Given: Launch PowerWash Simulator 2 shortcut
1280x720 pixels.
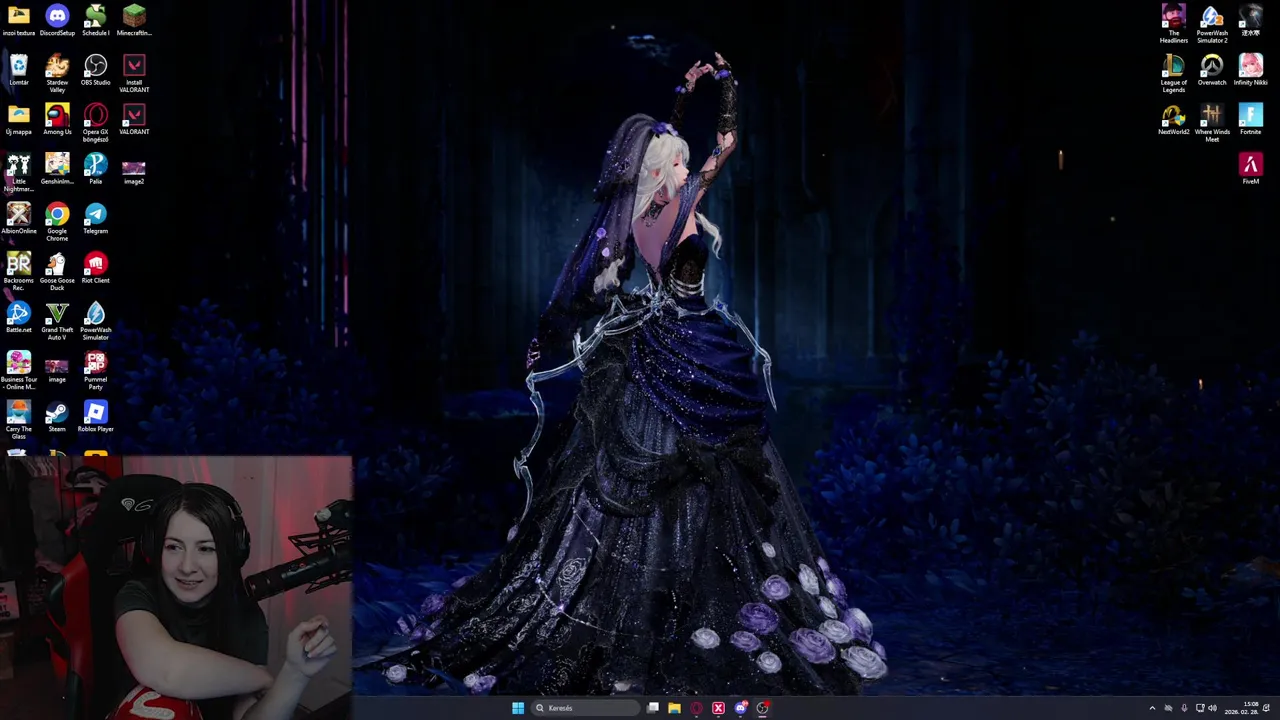Looking at the screenshot, I should pos(1212,24).
